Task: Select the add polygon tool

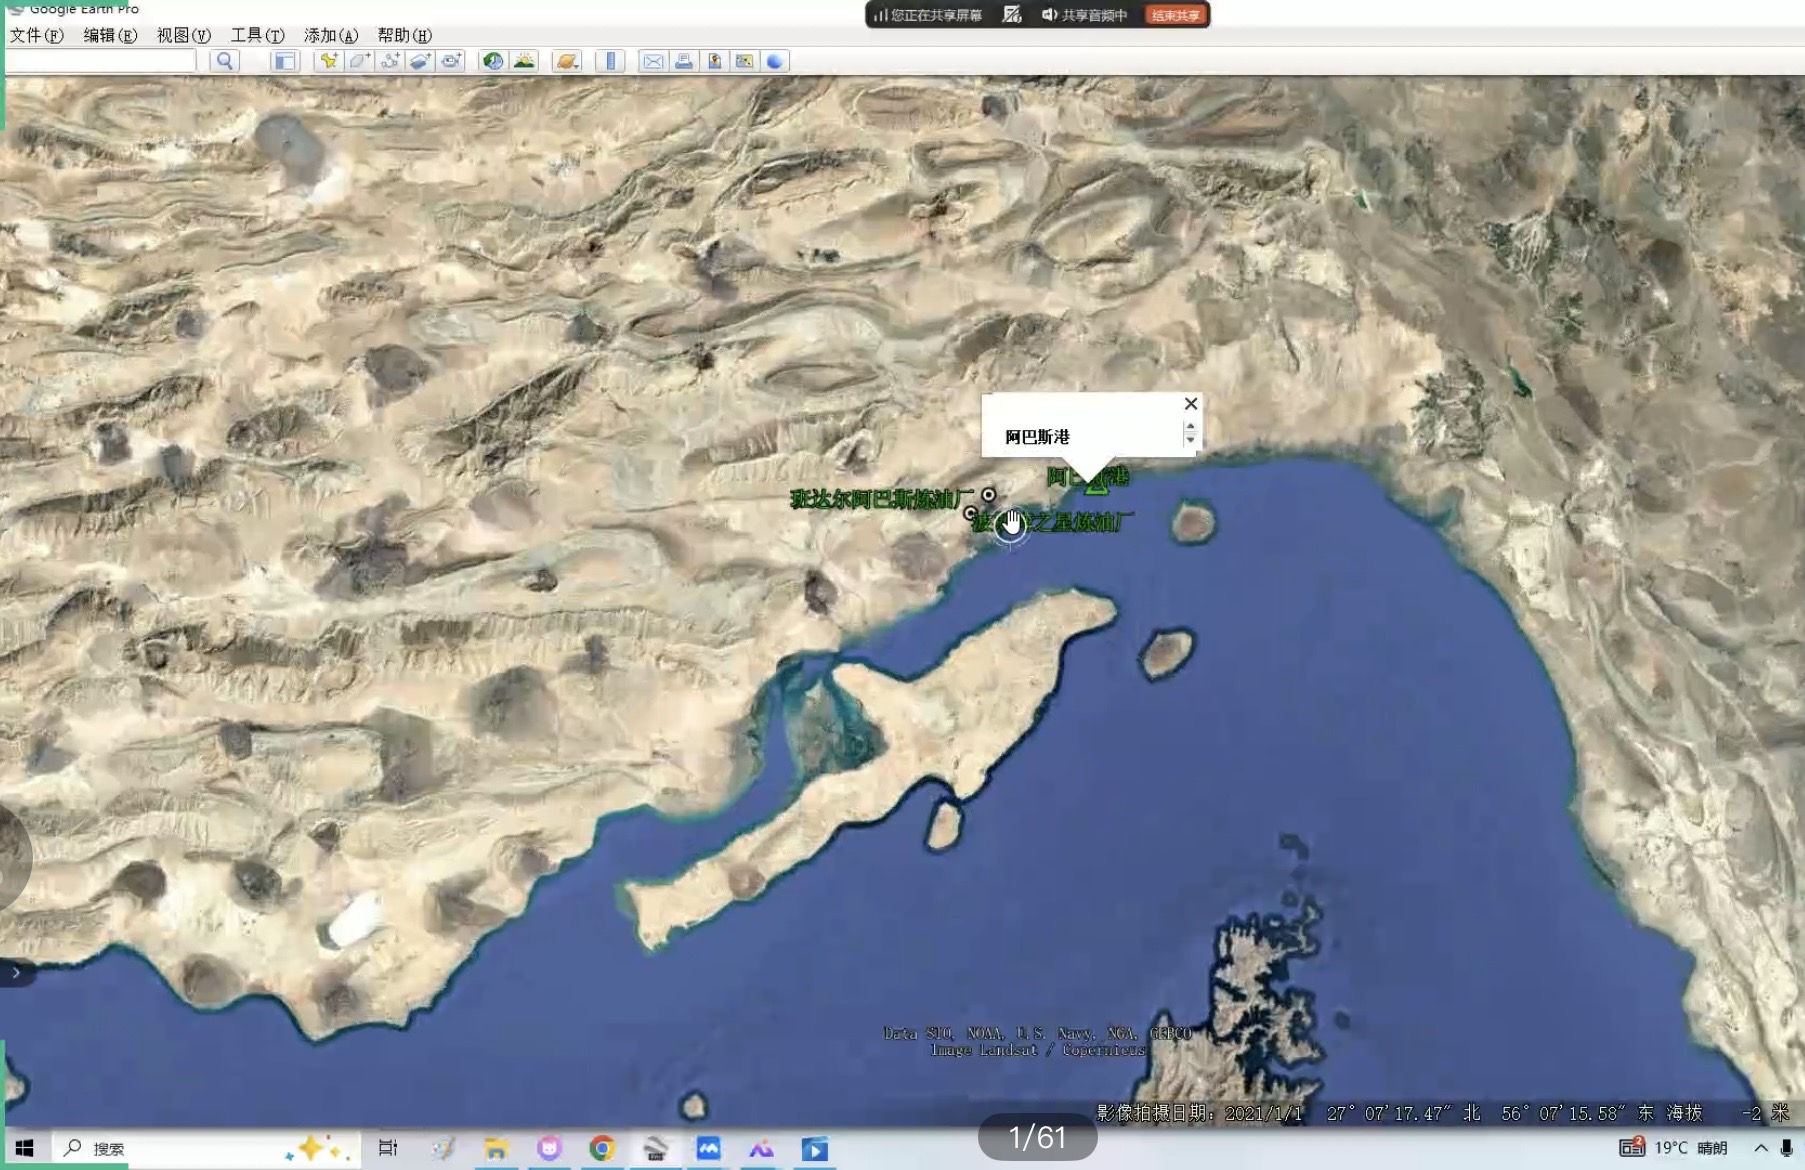Action: (x=358, y=61)
